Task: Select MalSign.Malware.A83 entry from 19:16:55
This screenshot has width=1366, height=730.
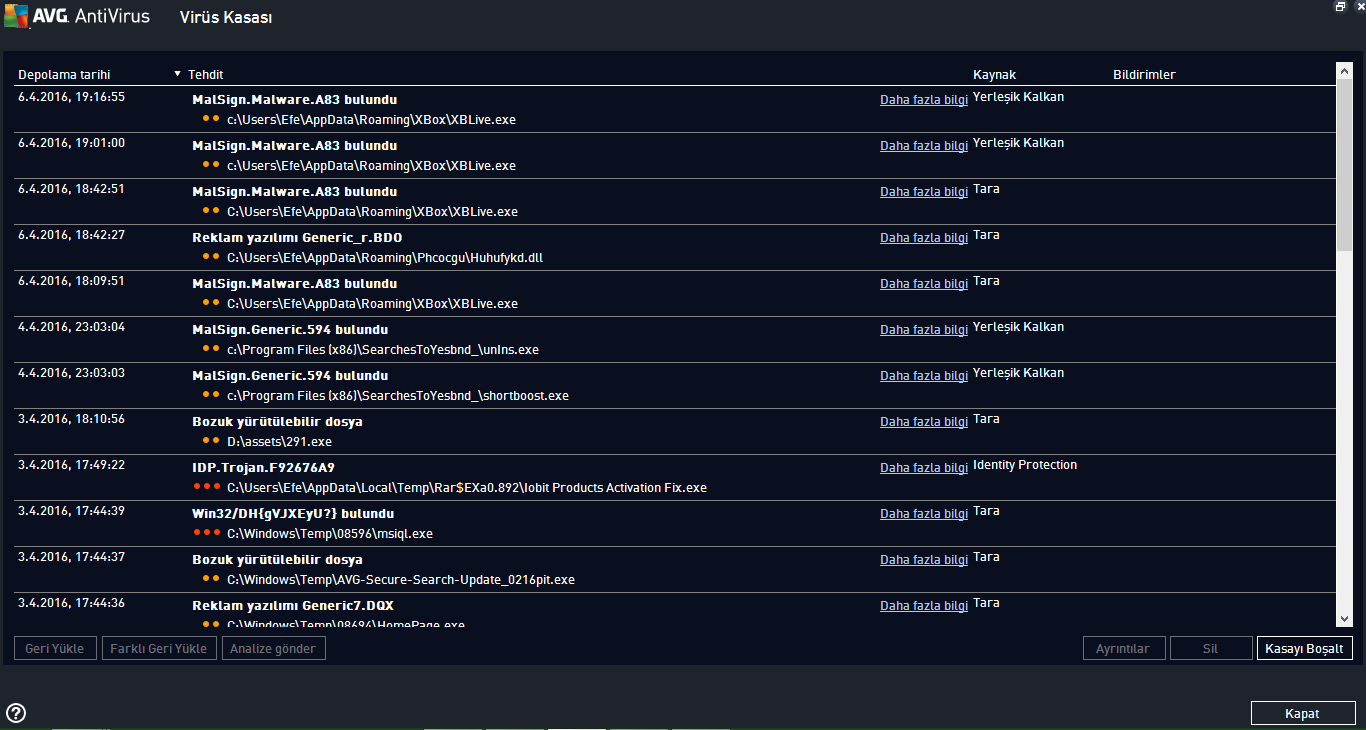Action: (x=675, y=110)
